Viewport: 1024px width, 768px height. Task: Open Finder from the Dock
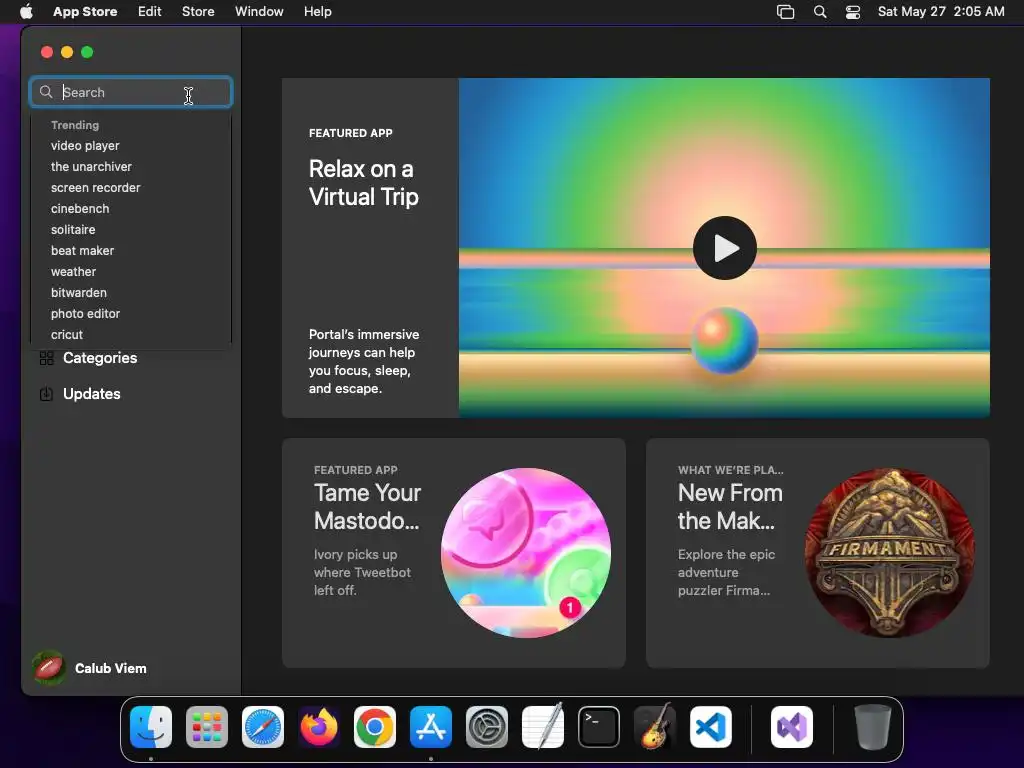point(151,727)
